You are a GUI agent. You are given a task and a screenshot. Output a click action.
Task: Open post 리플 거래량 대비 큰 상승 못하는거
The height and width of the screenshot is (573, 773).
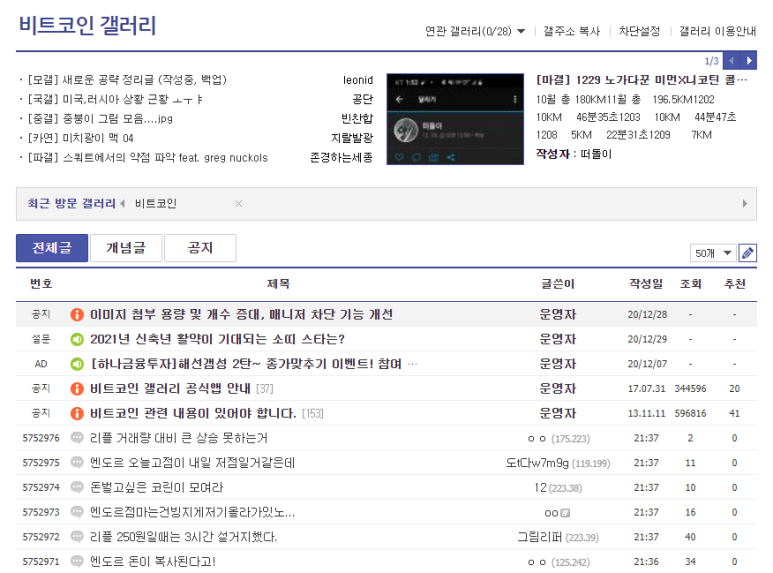179,438
